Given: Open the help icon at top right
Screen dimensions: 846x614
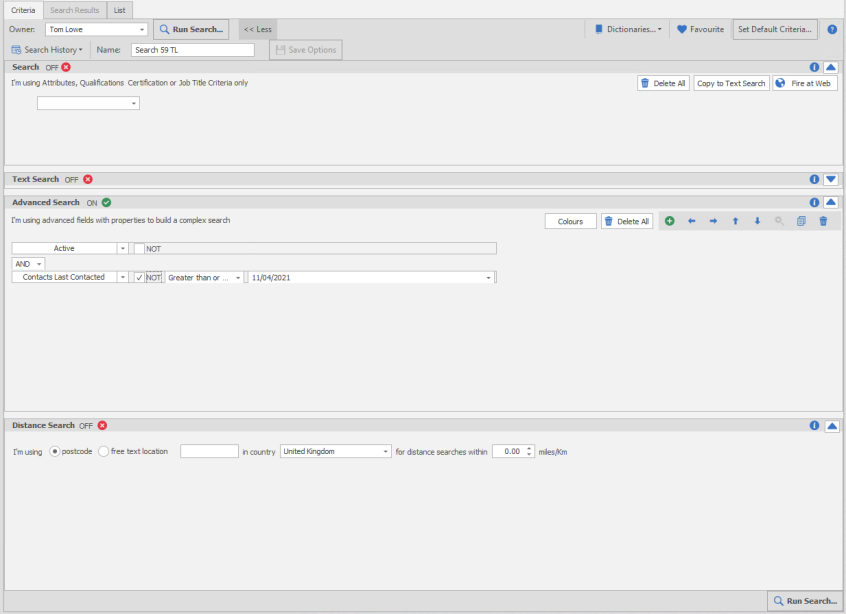Looking at the screenshot, I should point(832,30).
